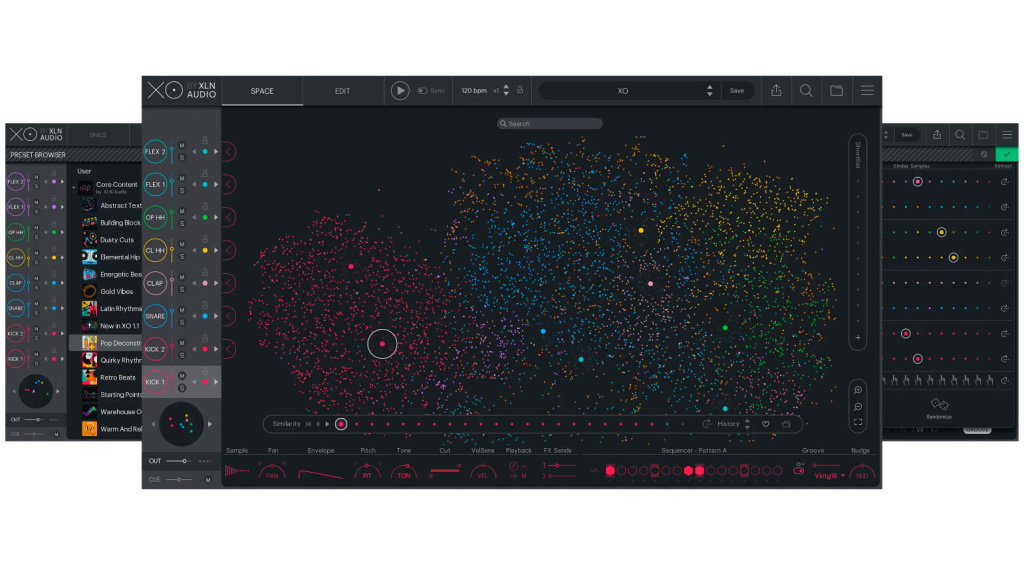Screen dimensions: 1024x565
Task: Solo the CL HH channel
Action: [x=182, y=257]
